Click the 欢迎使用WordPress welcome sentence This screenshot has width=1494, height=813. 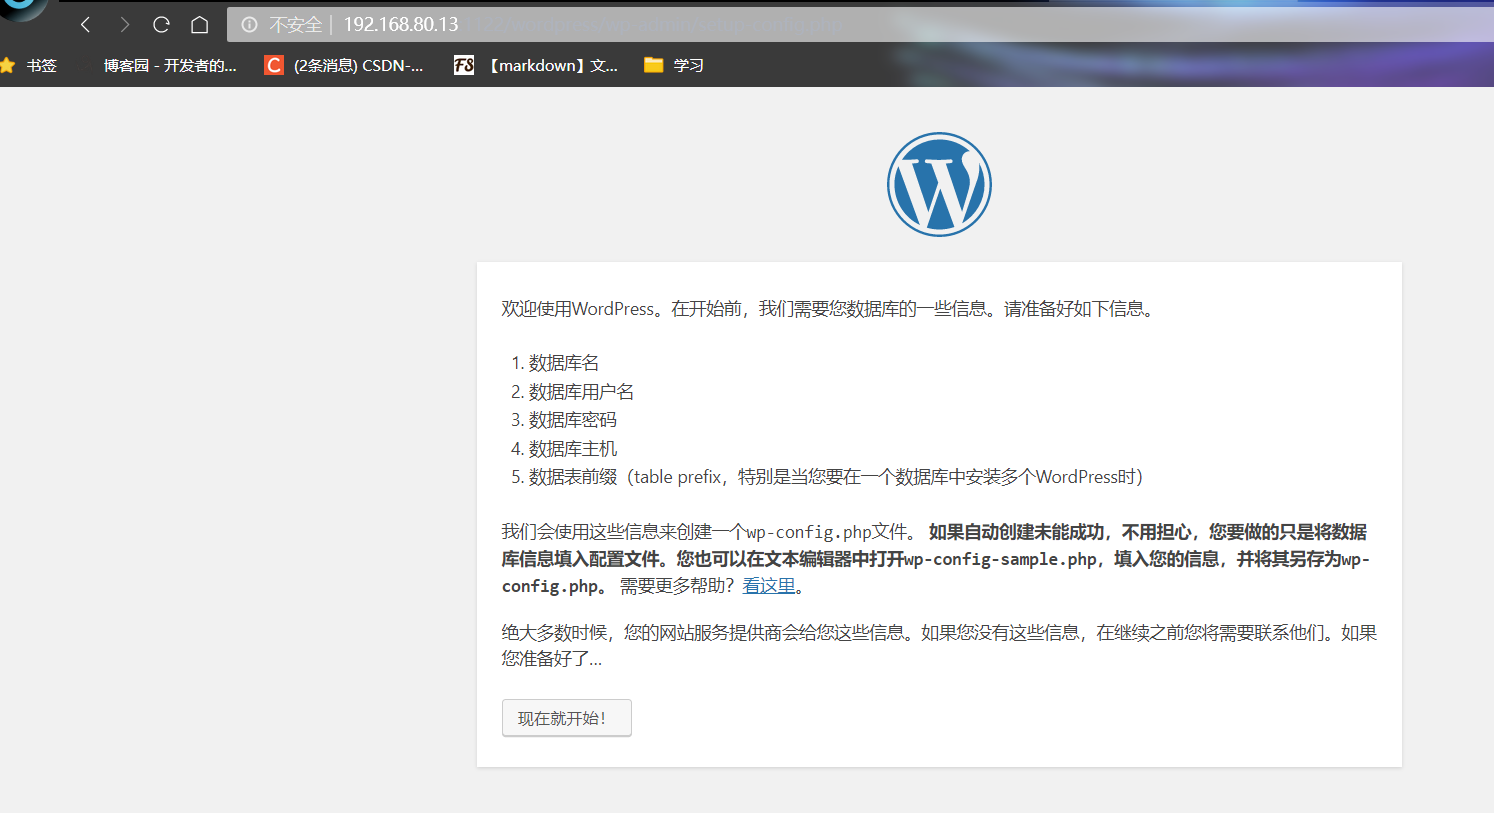tap(830, 309)
